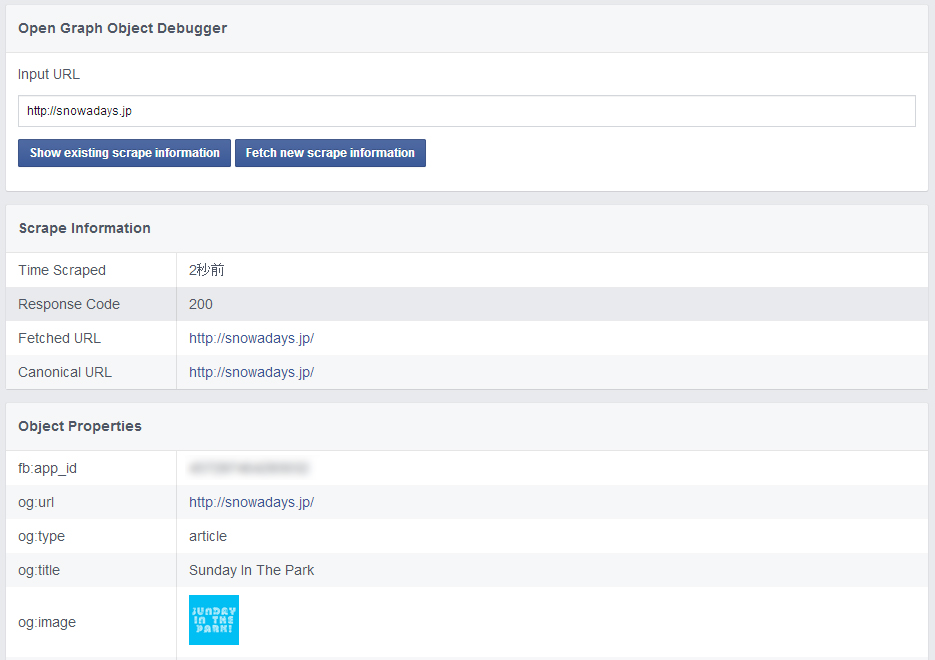
Task: Click the Input URL text field
Action: [x=466, y=111]
